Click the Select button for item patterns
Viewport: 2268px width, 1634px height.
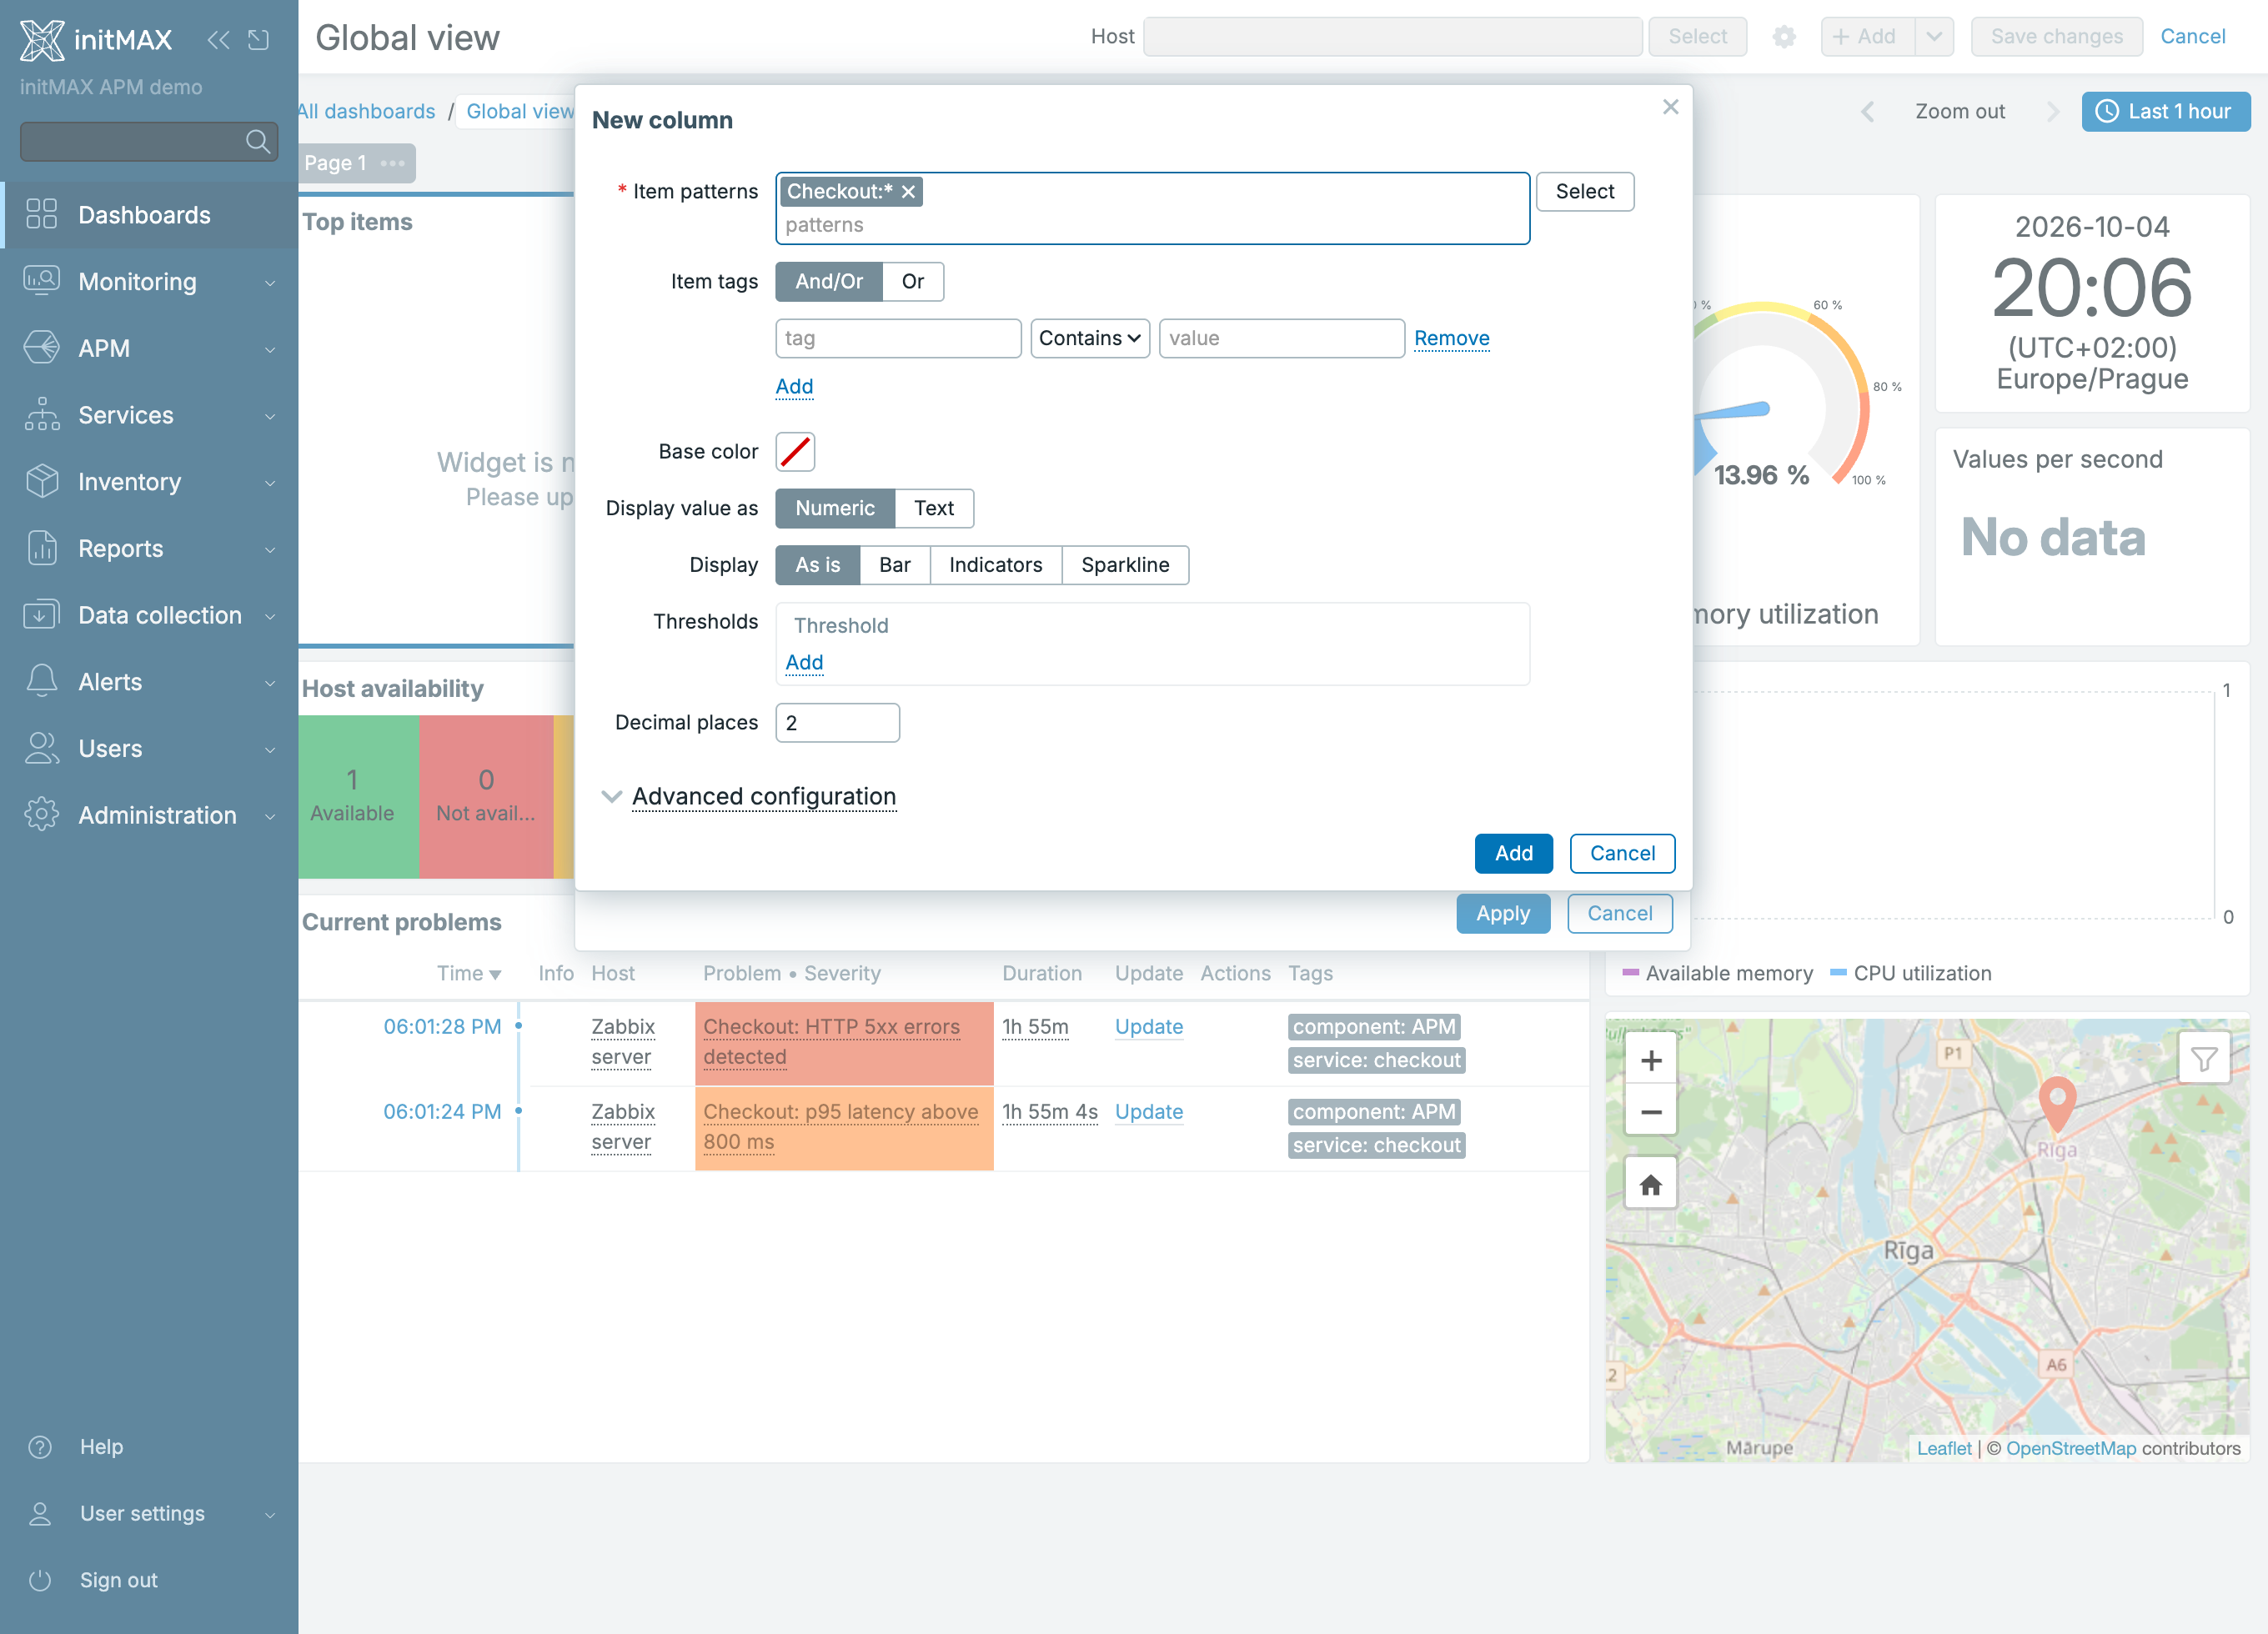click(1585, 192)
